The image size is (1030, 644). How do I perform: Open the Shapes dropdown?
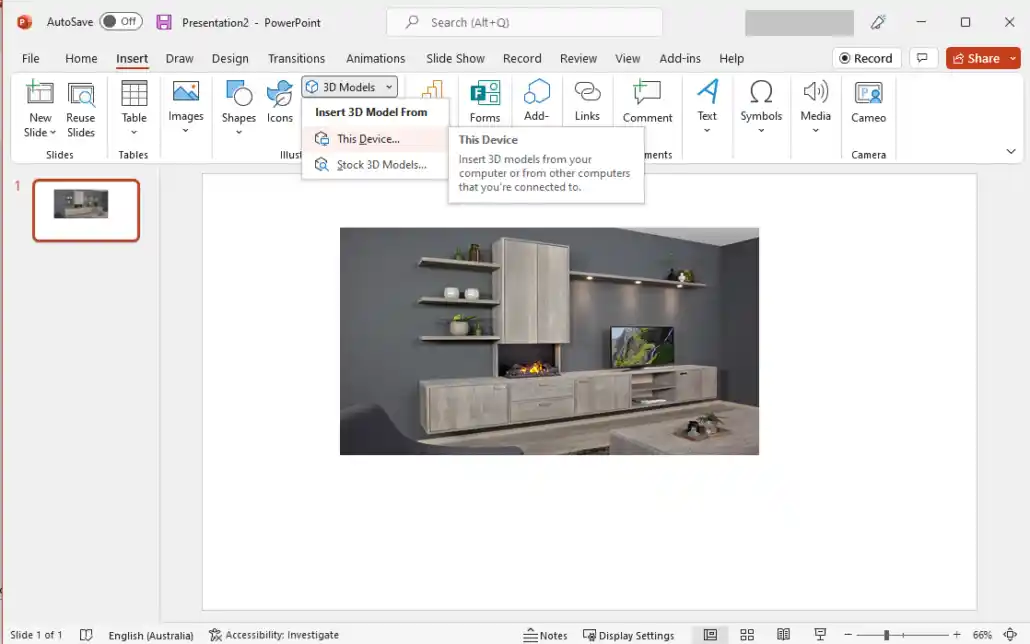pyautogui.click(x=239, y=110)
